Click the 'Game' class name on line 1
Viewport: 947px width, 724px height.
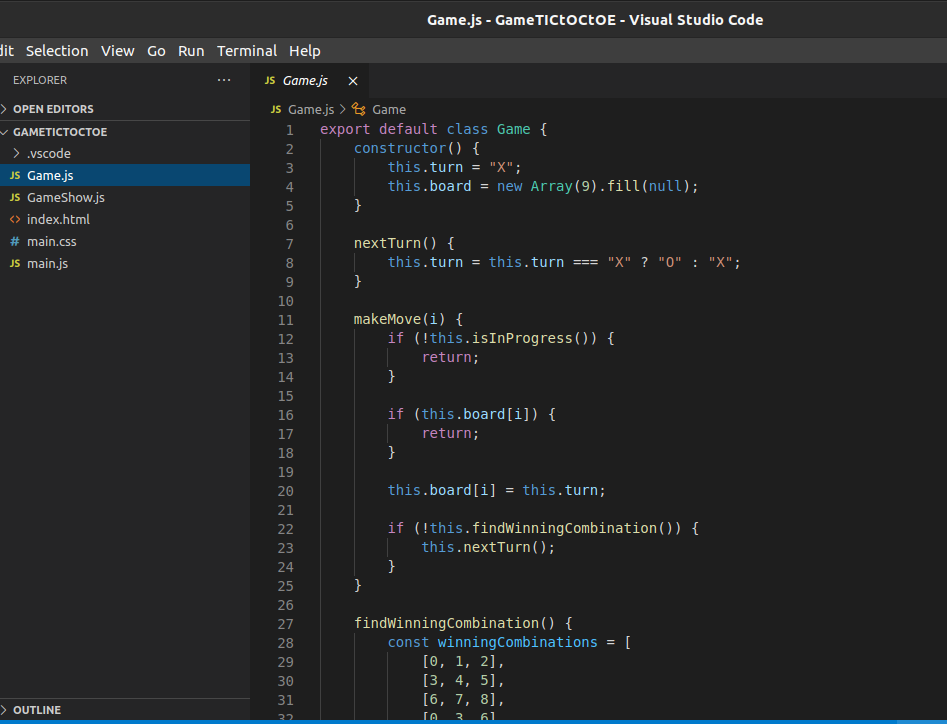[513, 129]
